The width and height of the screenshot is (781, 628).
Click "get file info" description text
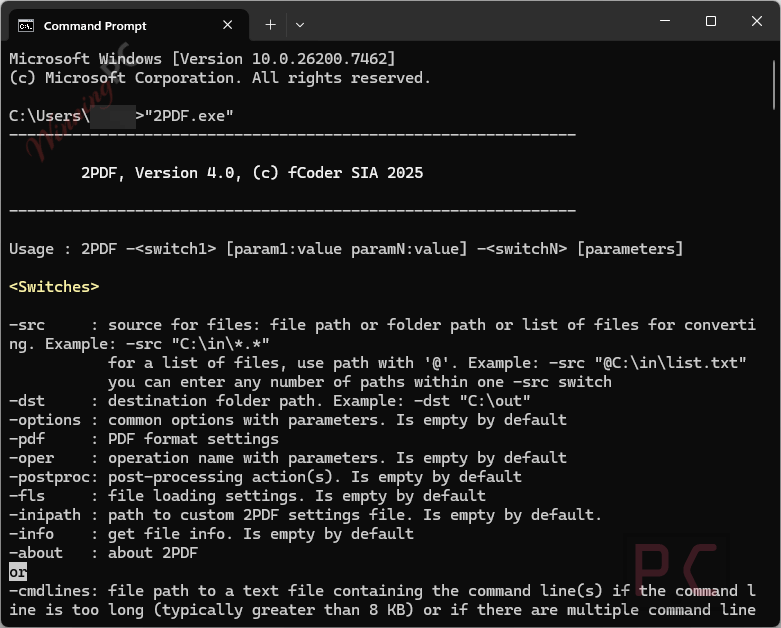tap(166, 534)
